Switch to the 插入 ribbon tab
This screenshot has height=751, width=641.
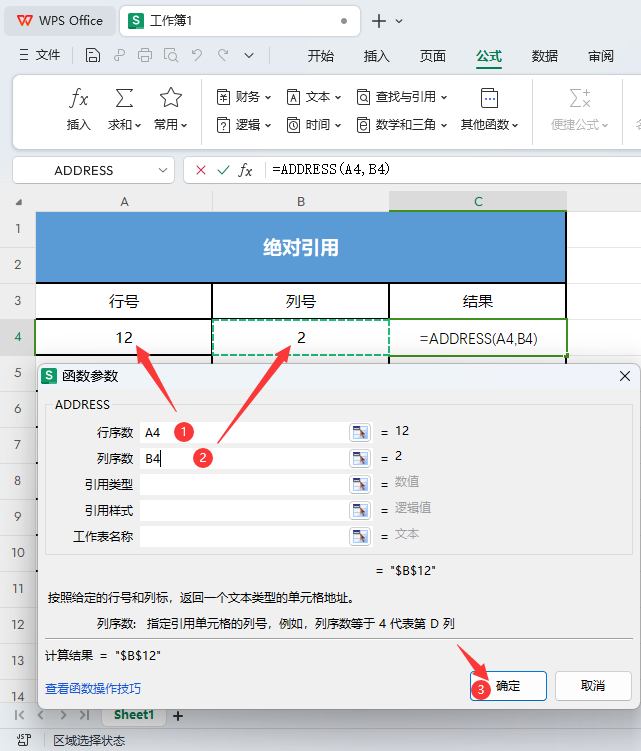pos(376,56)
